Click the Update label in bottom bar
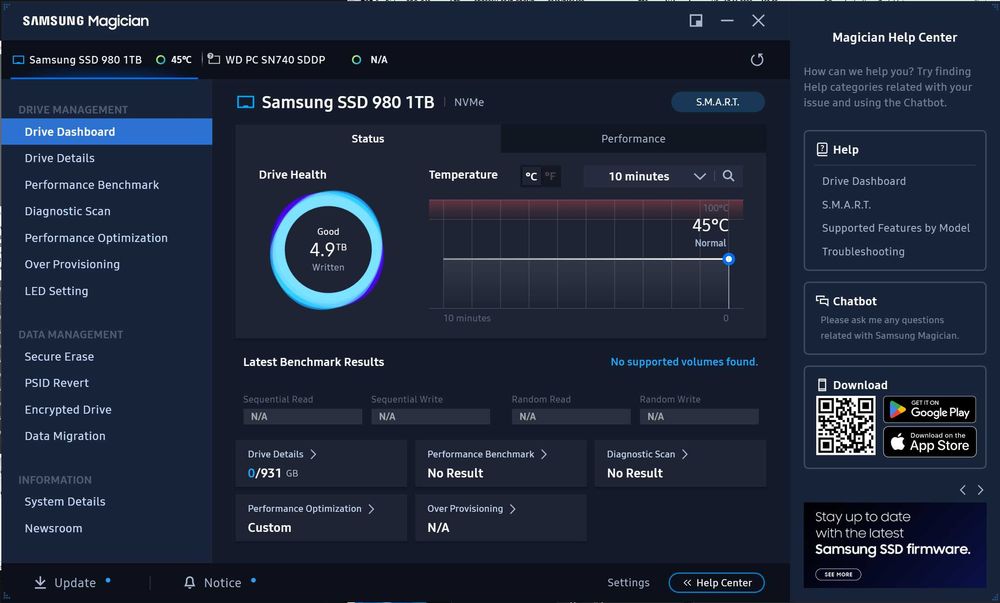This screenshot has height=603, width=1000. [x=75, y=583]
